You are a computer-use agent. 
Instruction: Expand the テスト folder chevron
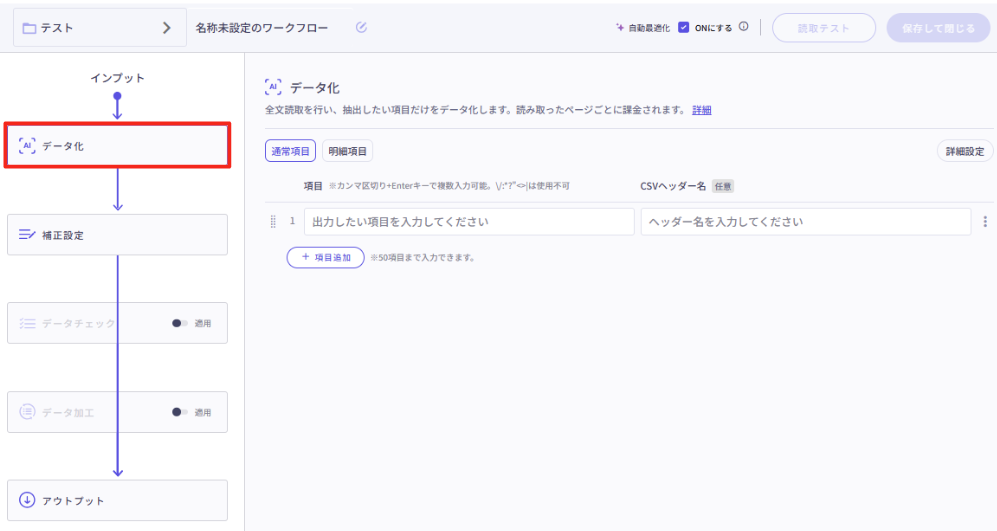pos(167,28)
